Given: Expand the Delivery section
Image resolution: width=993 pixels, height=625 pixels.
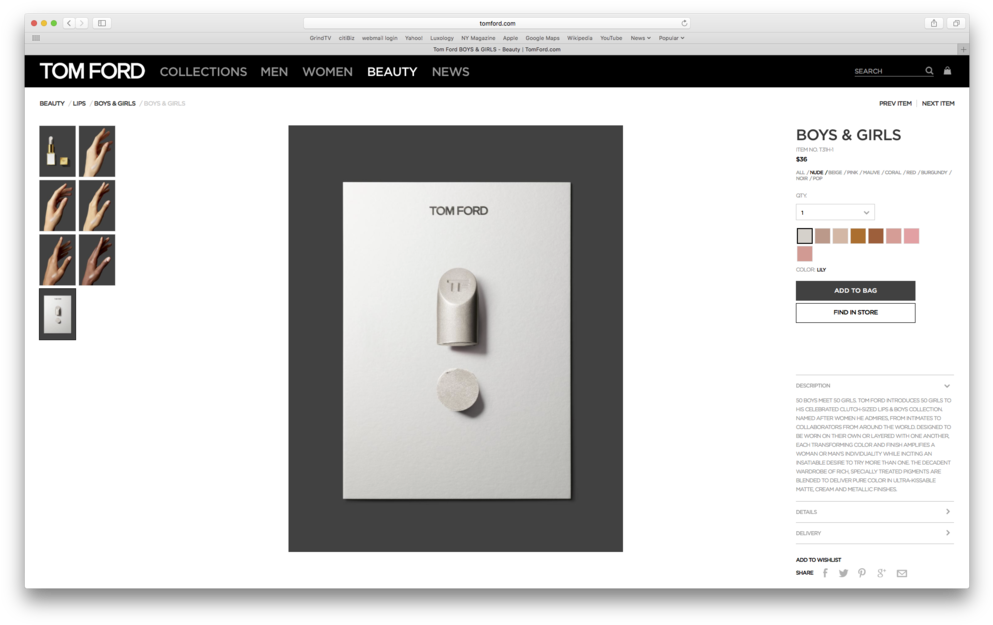Looking at the screenshot, I should click(947, 533).
